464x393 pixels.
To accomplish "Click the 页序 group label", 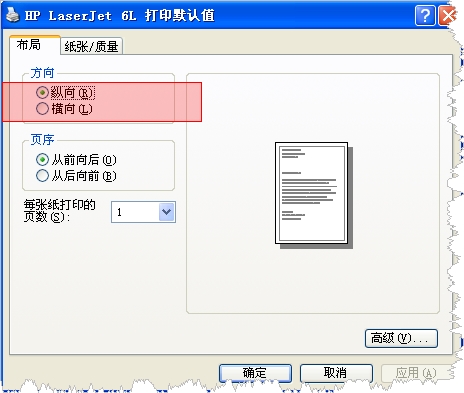I will click(42, 140).
